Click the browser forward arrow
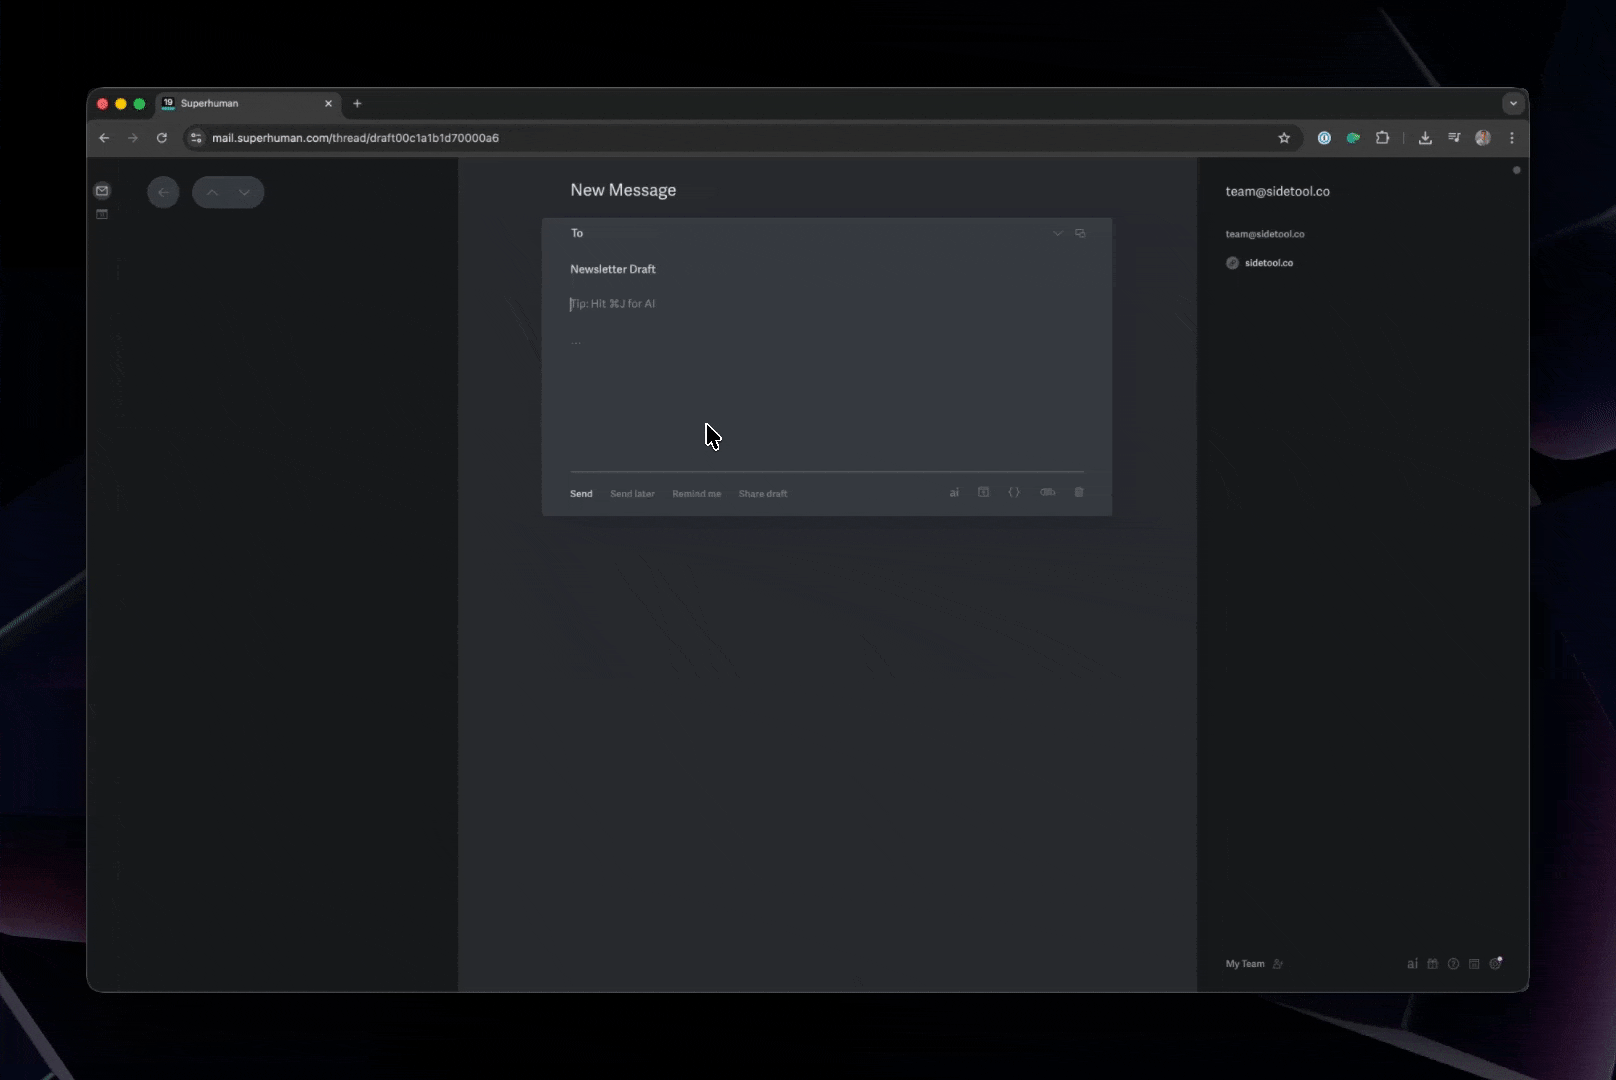 133,138
